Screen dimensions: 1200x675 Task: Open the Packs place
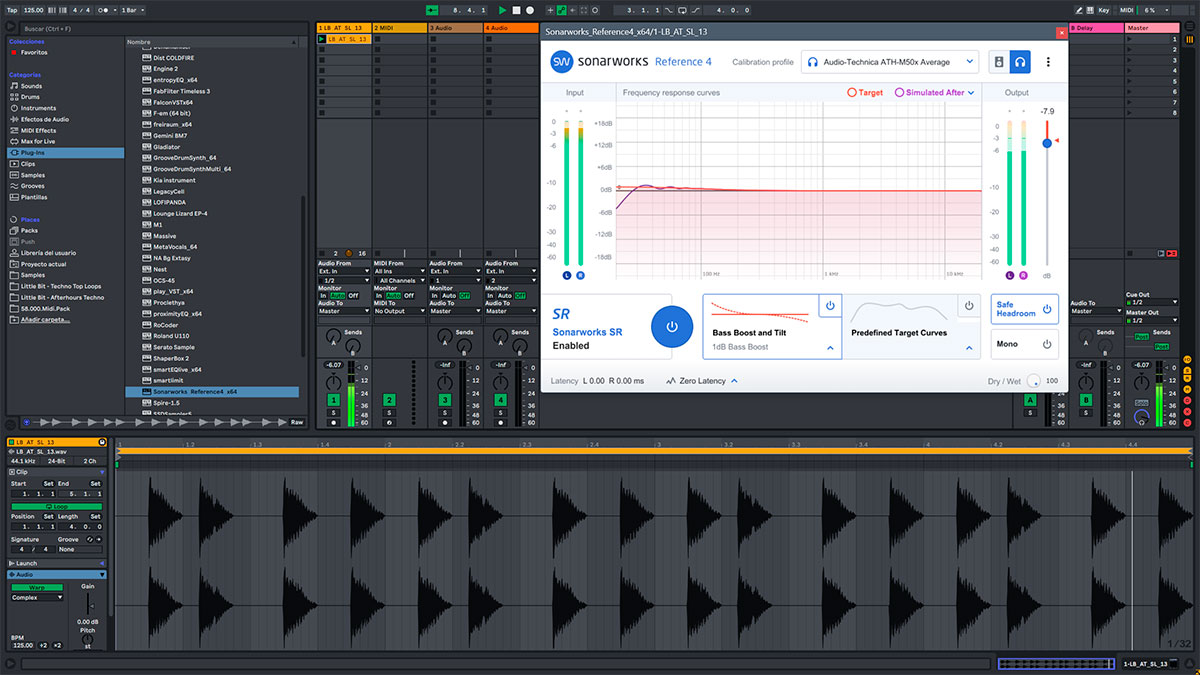click(29, 230)
